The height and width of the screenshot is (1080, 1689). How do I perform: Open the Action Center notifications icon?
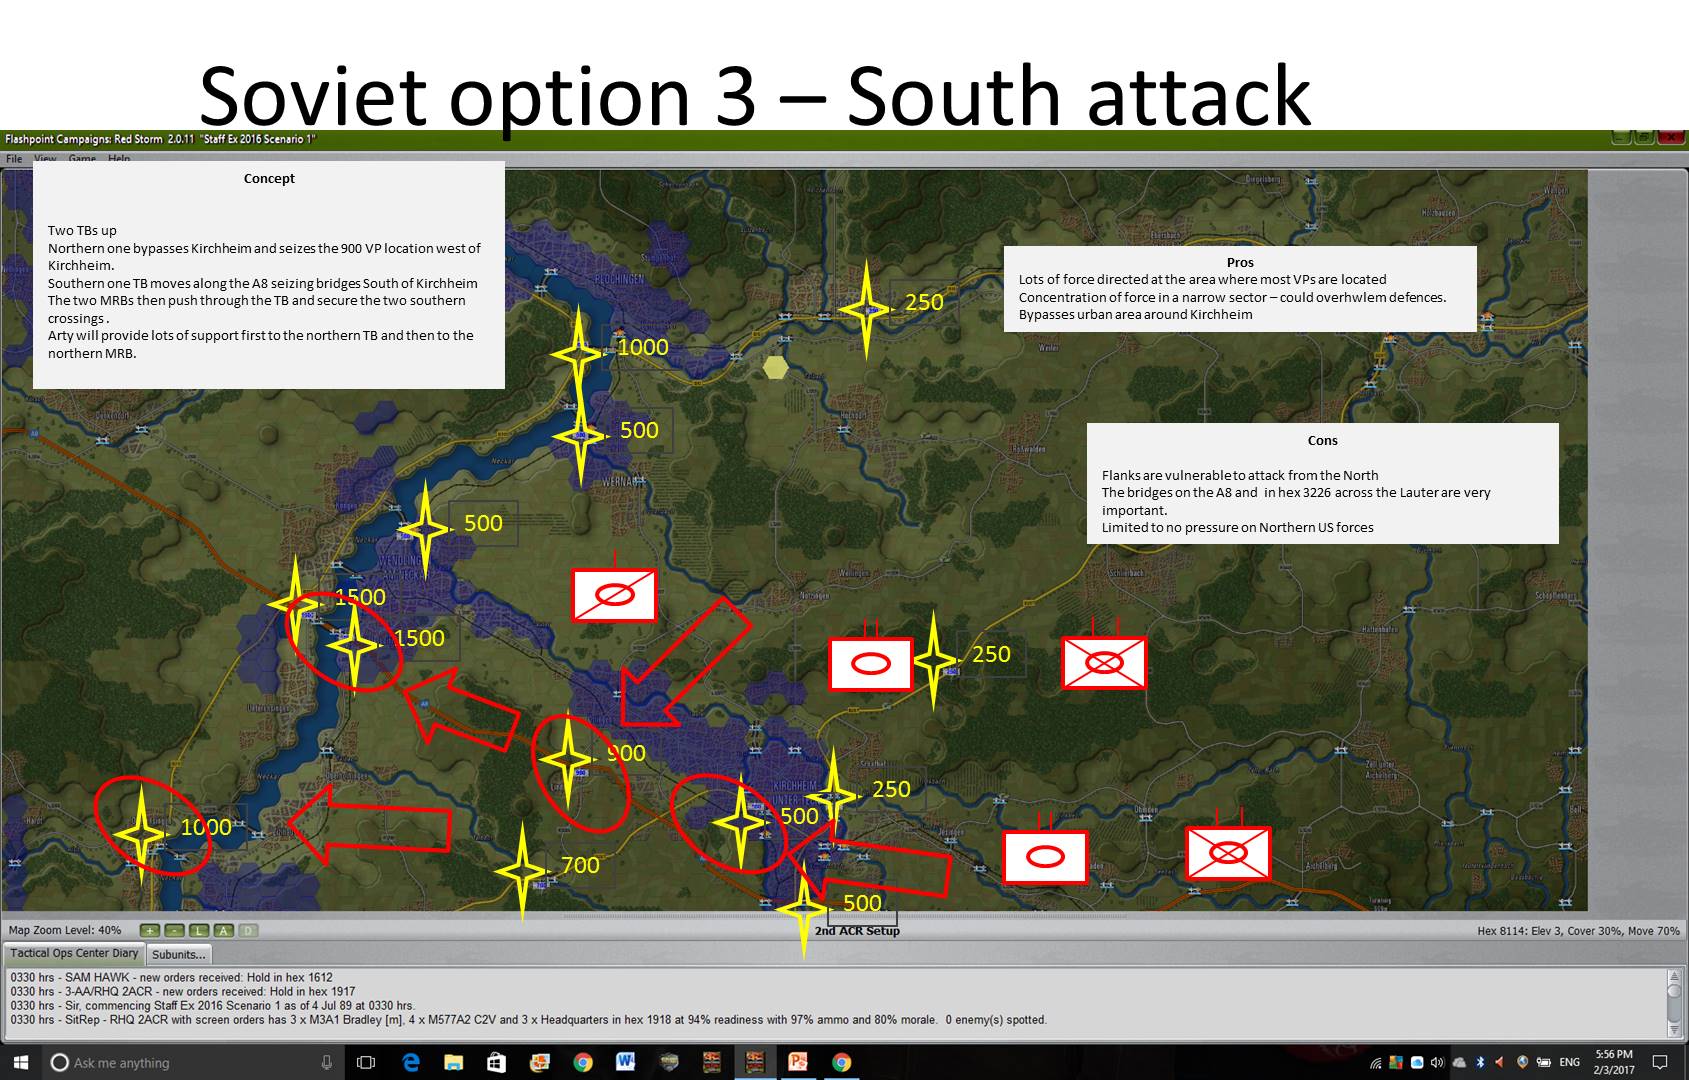point(1660,1062)
